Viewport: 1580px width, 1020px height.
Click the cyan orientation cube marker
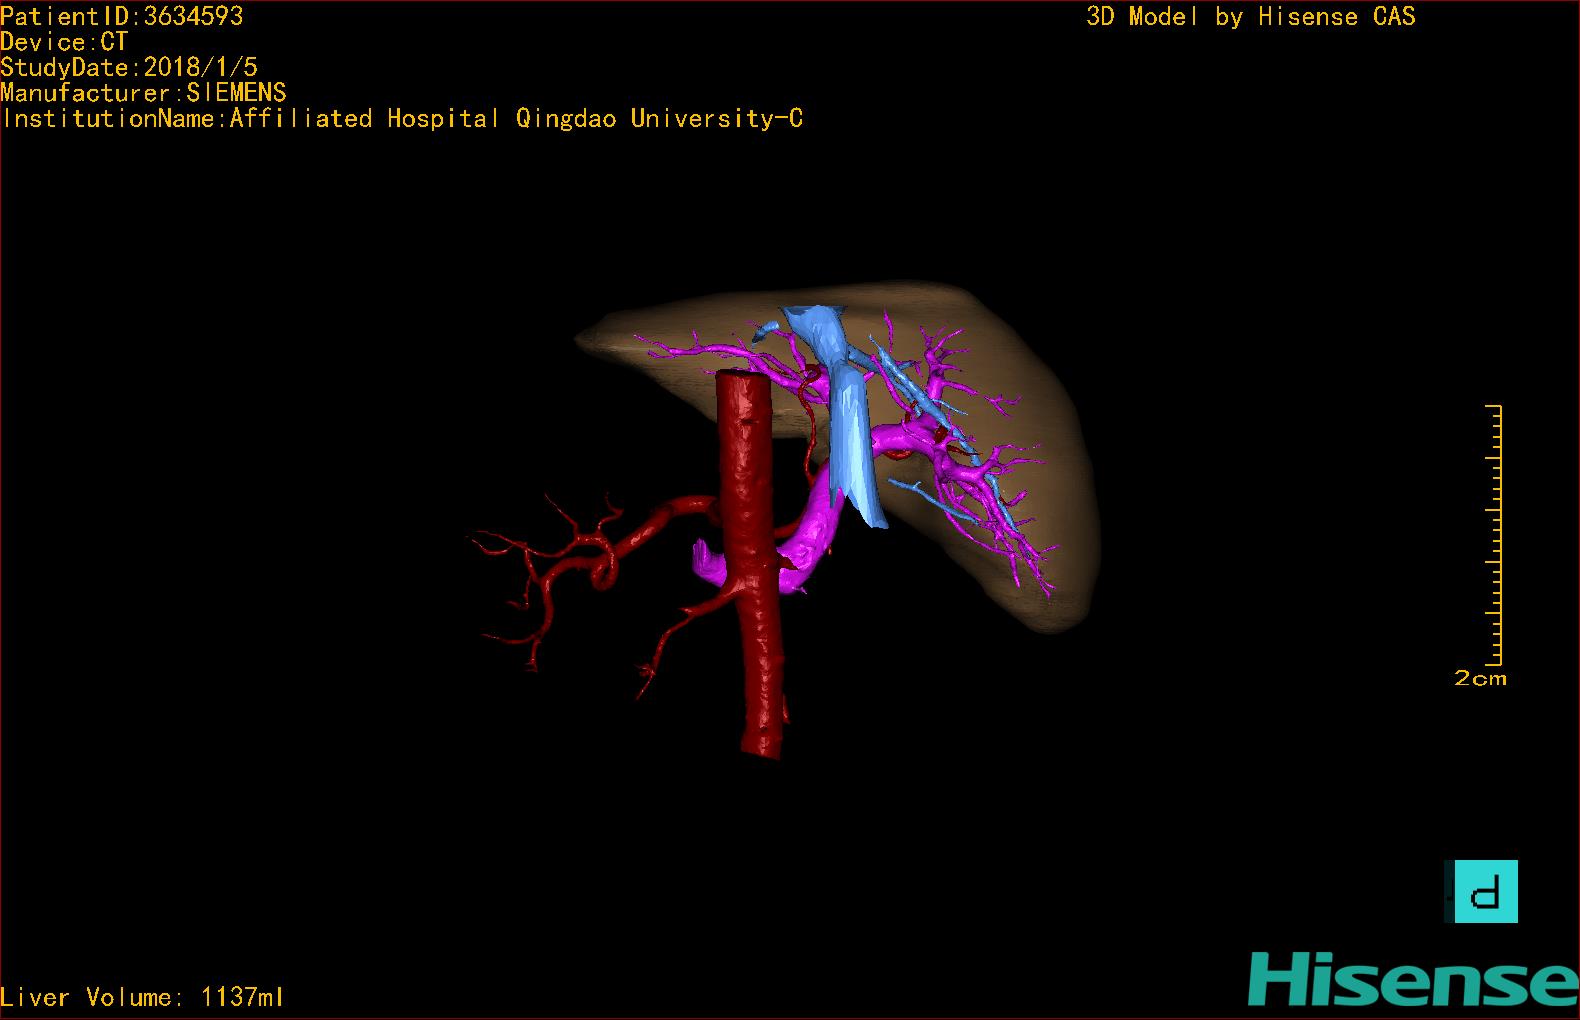pos(1481,891)
